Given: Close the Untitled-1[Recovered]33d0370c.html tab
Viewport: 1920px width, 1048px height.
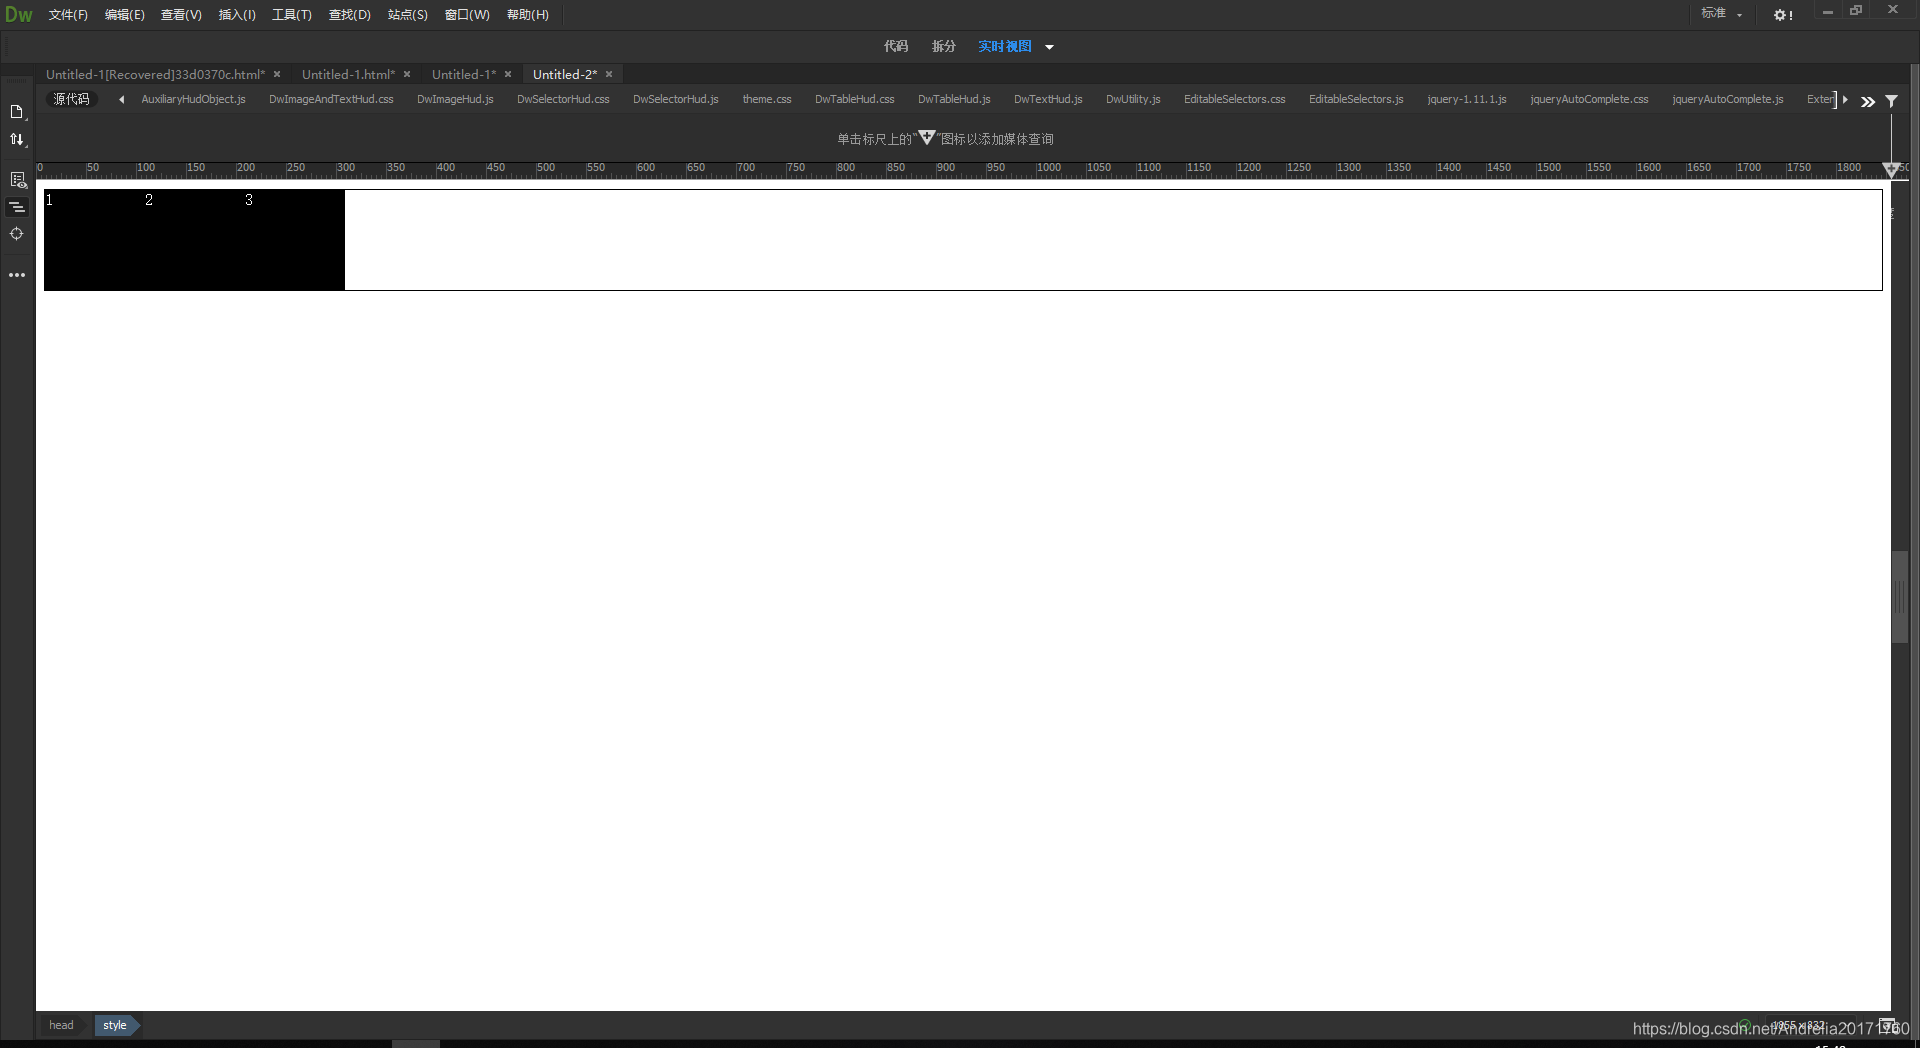Looking at the screenshot, I should point(277,74).
